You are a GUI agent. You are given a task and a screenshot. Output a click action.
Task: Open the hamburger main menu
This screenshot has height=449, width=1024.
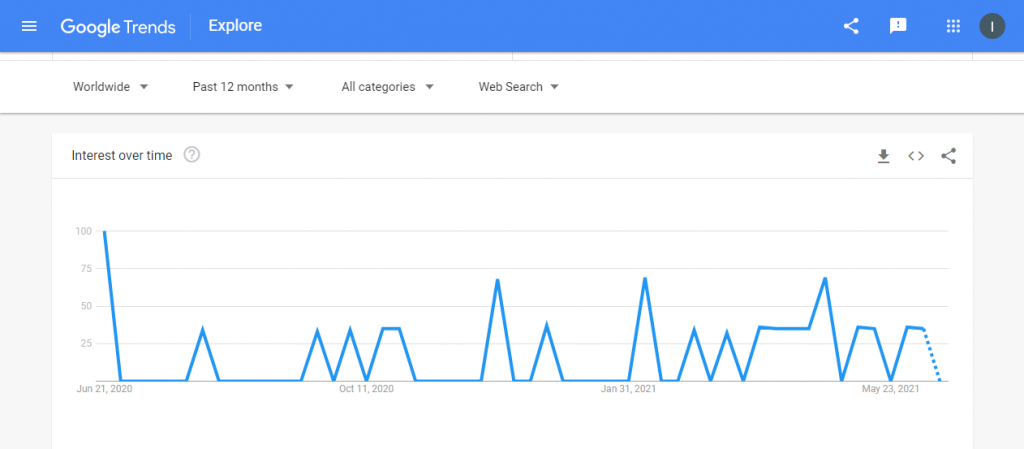point(29,26)
